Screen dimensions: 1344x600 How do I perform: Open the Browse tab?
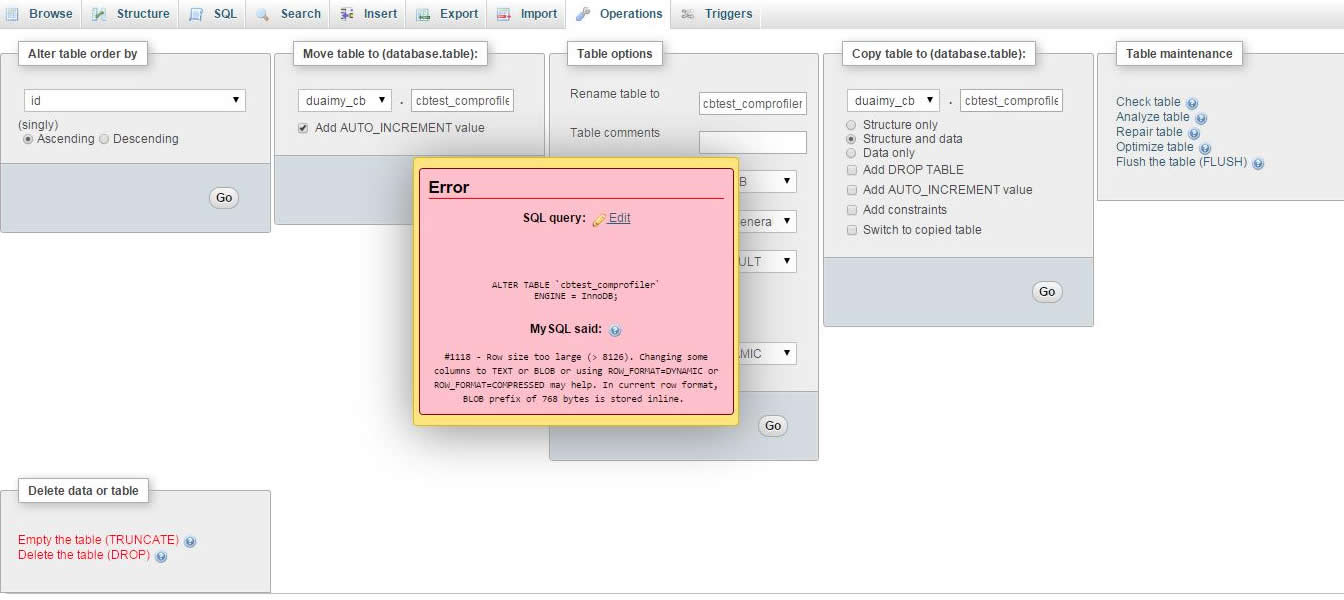point(40,14)
